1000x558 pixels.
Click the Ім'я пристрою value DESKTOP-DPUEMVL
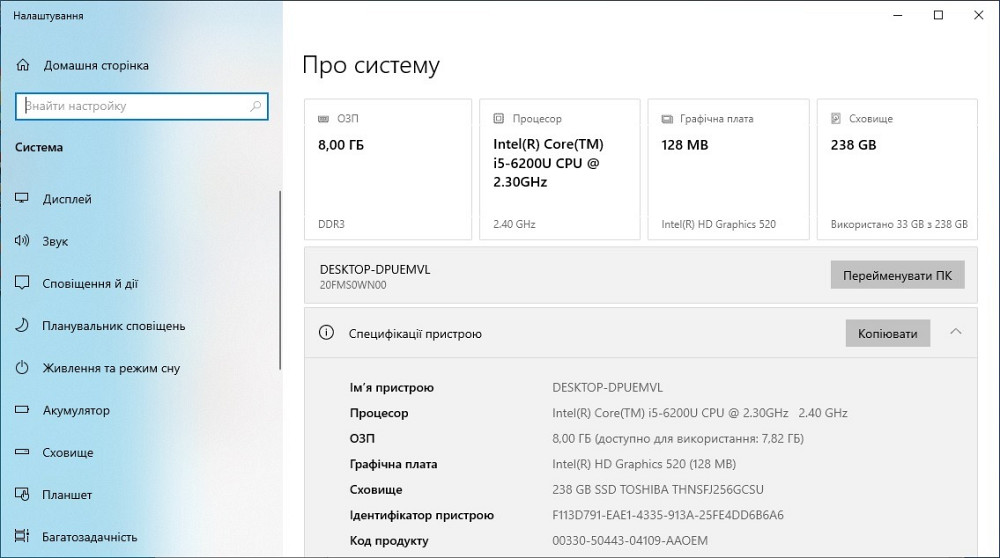click(607, 387)
